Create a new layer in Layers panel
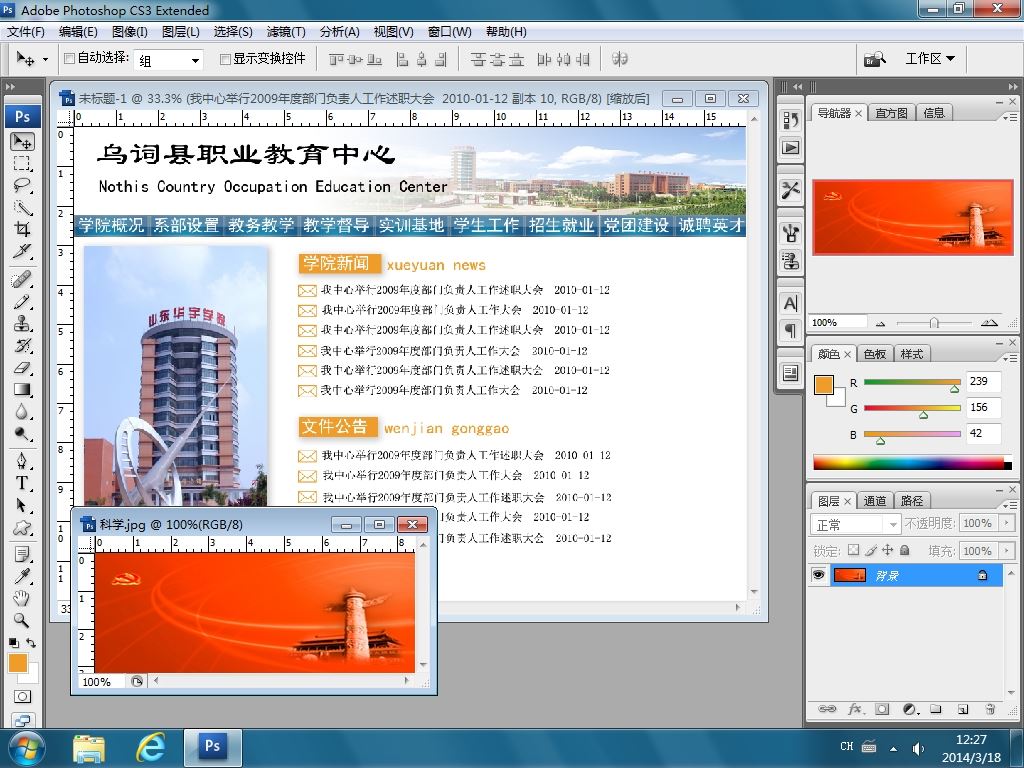The image size is (1024, 768). click(x=963, y=709)
